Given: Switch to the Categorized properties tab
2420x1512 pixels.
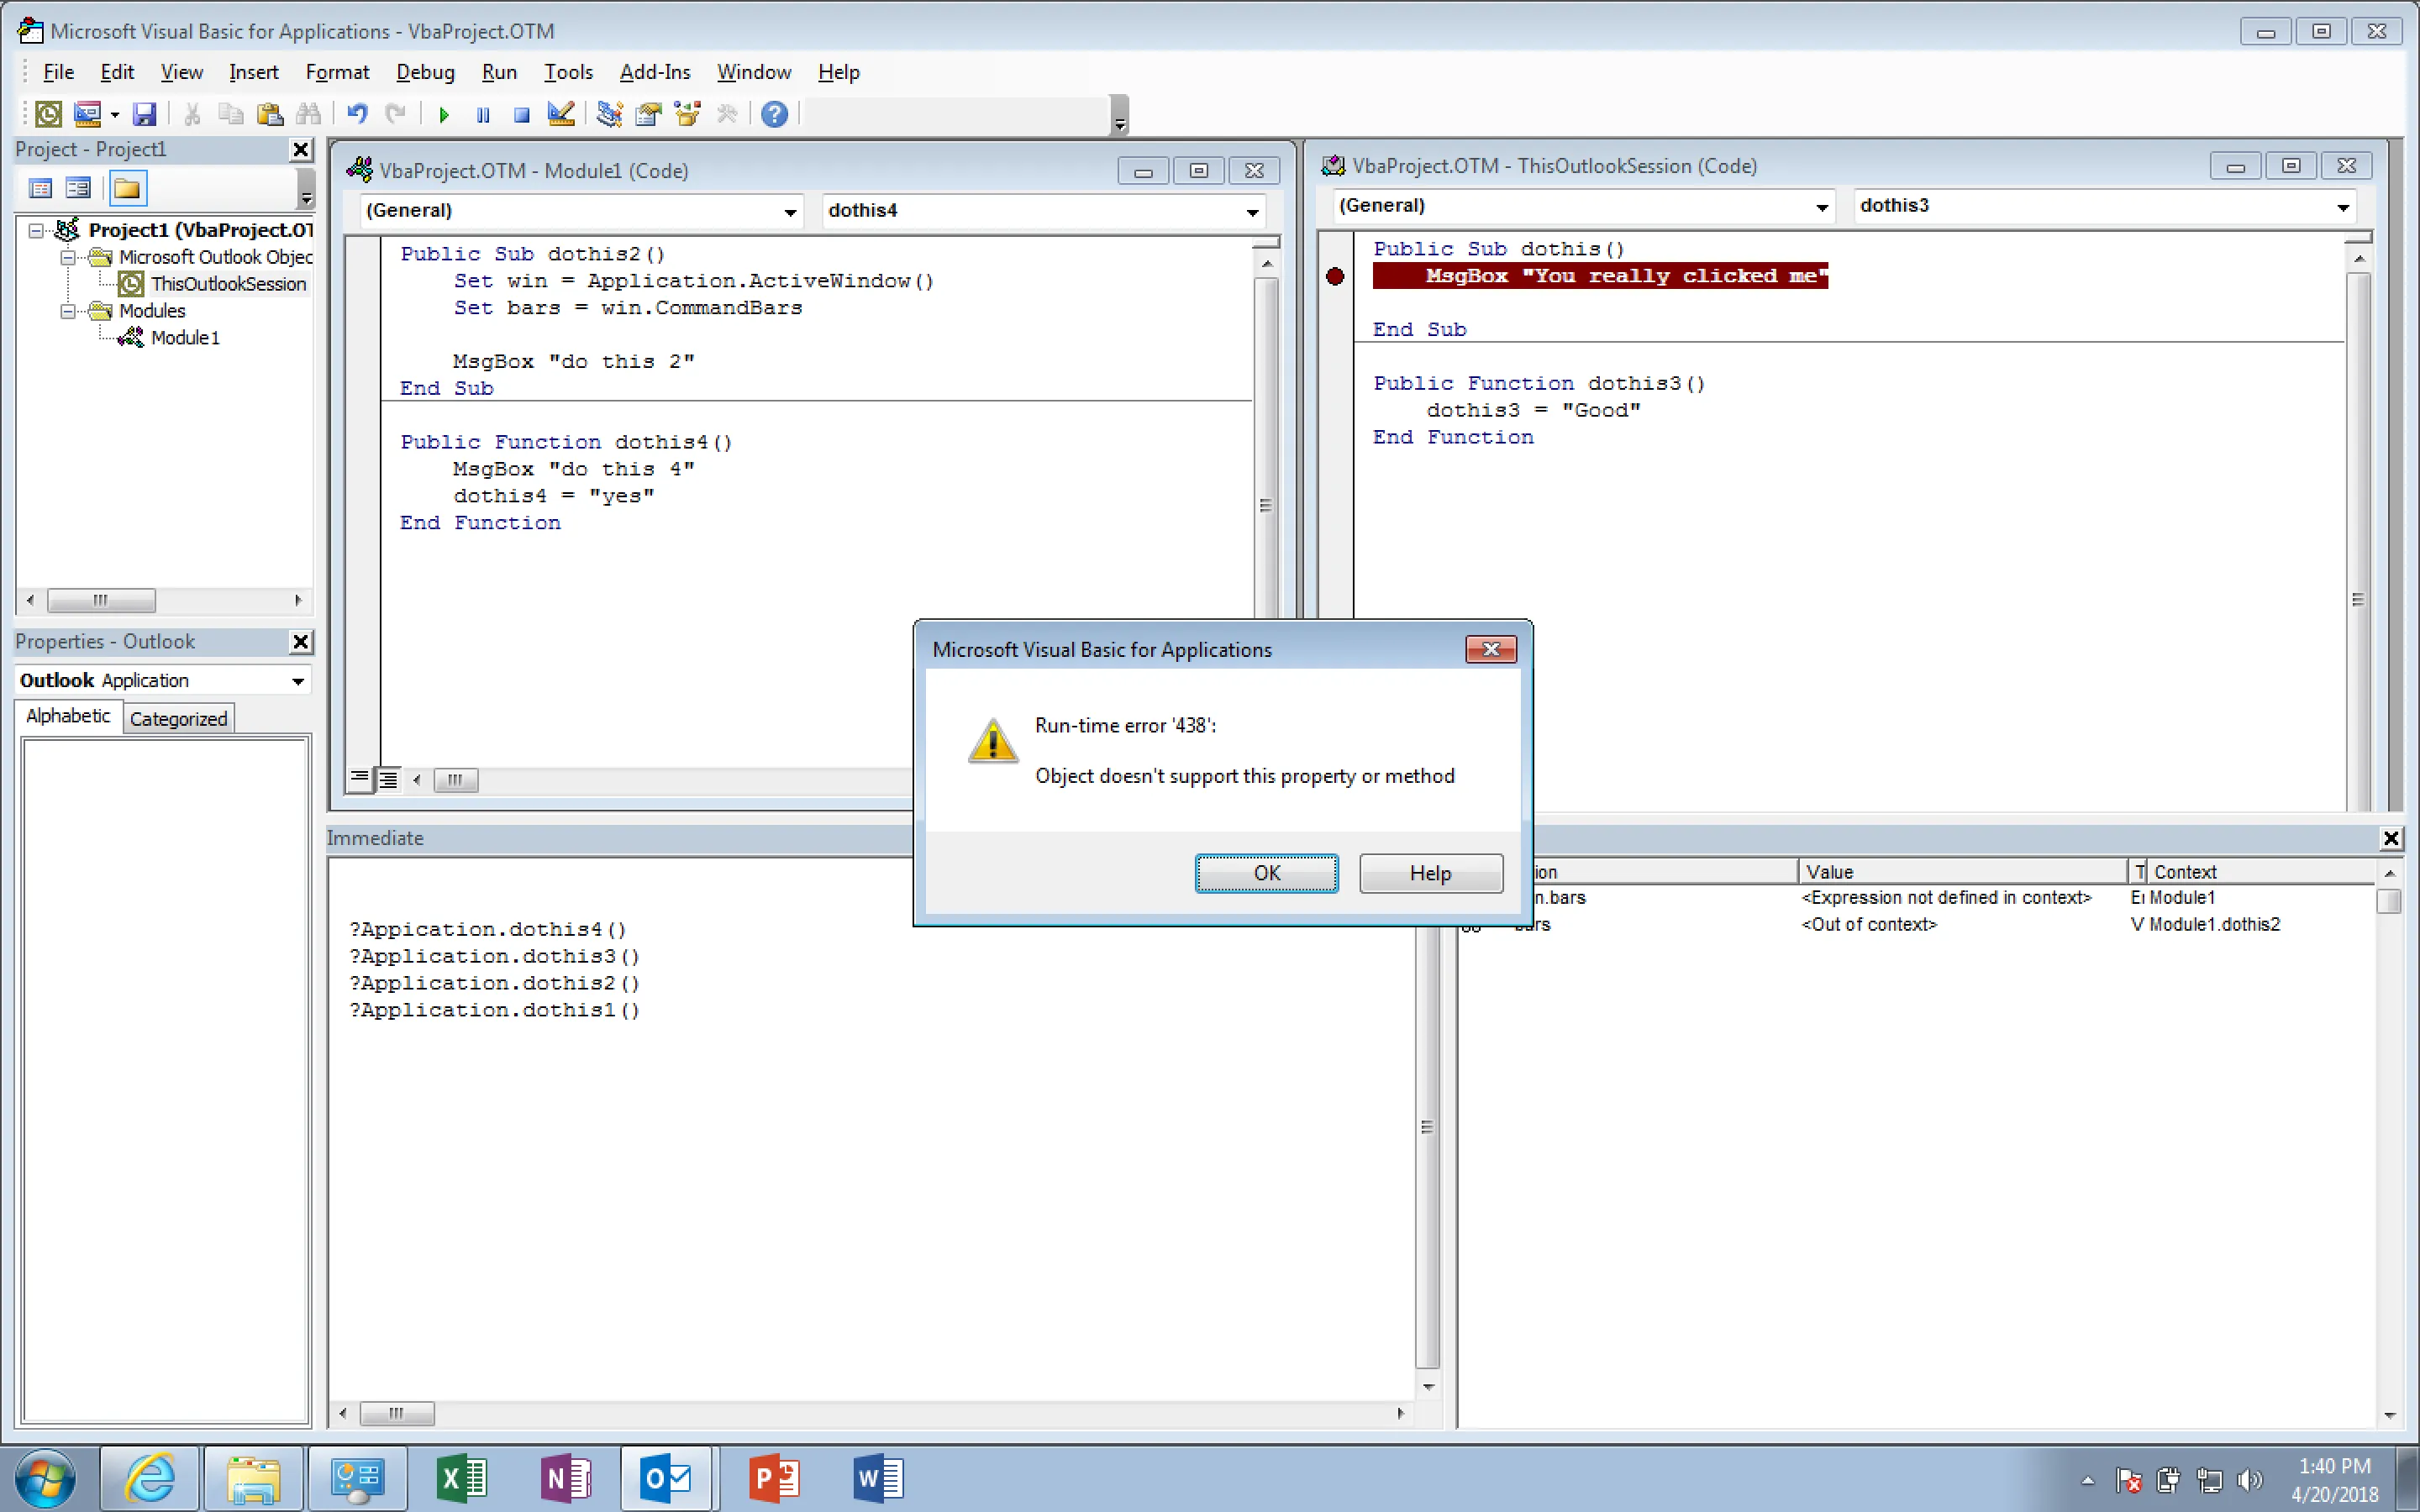Looking at the screenshot, I should click(x=178, y=718).
